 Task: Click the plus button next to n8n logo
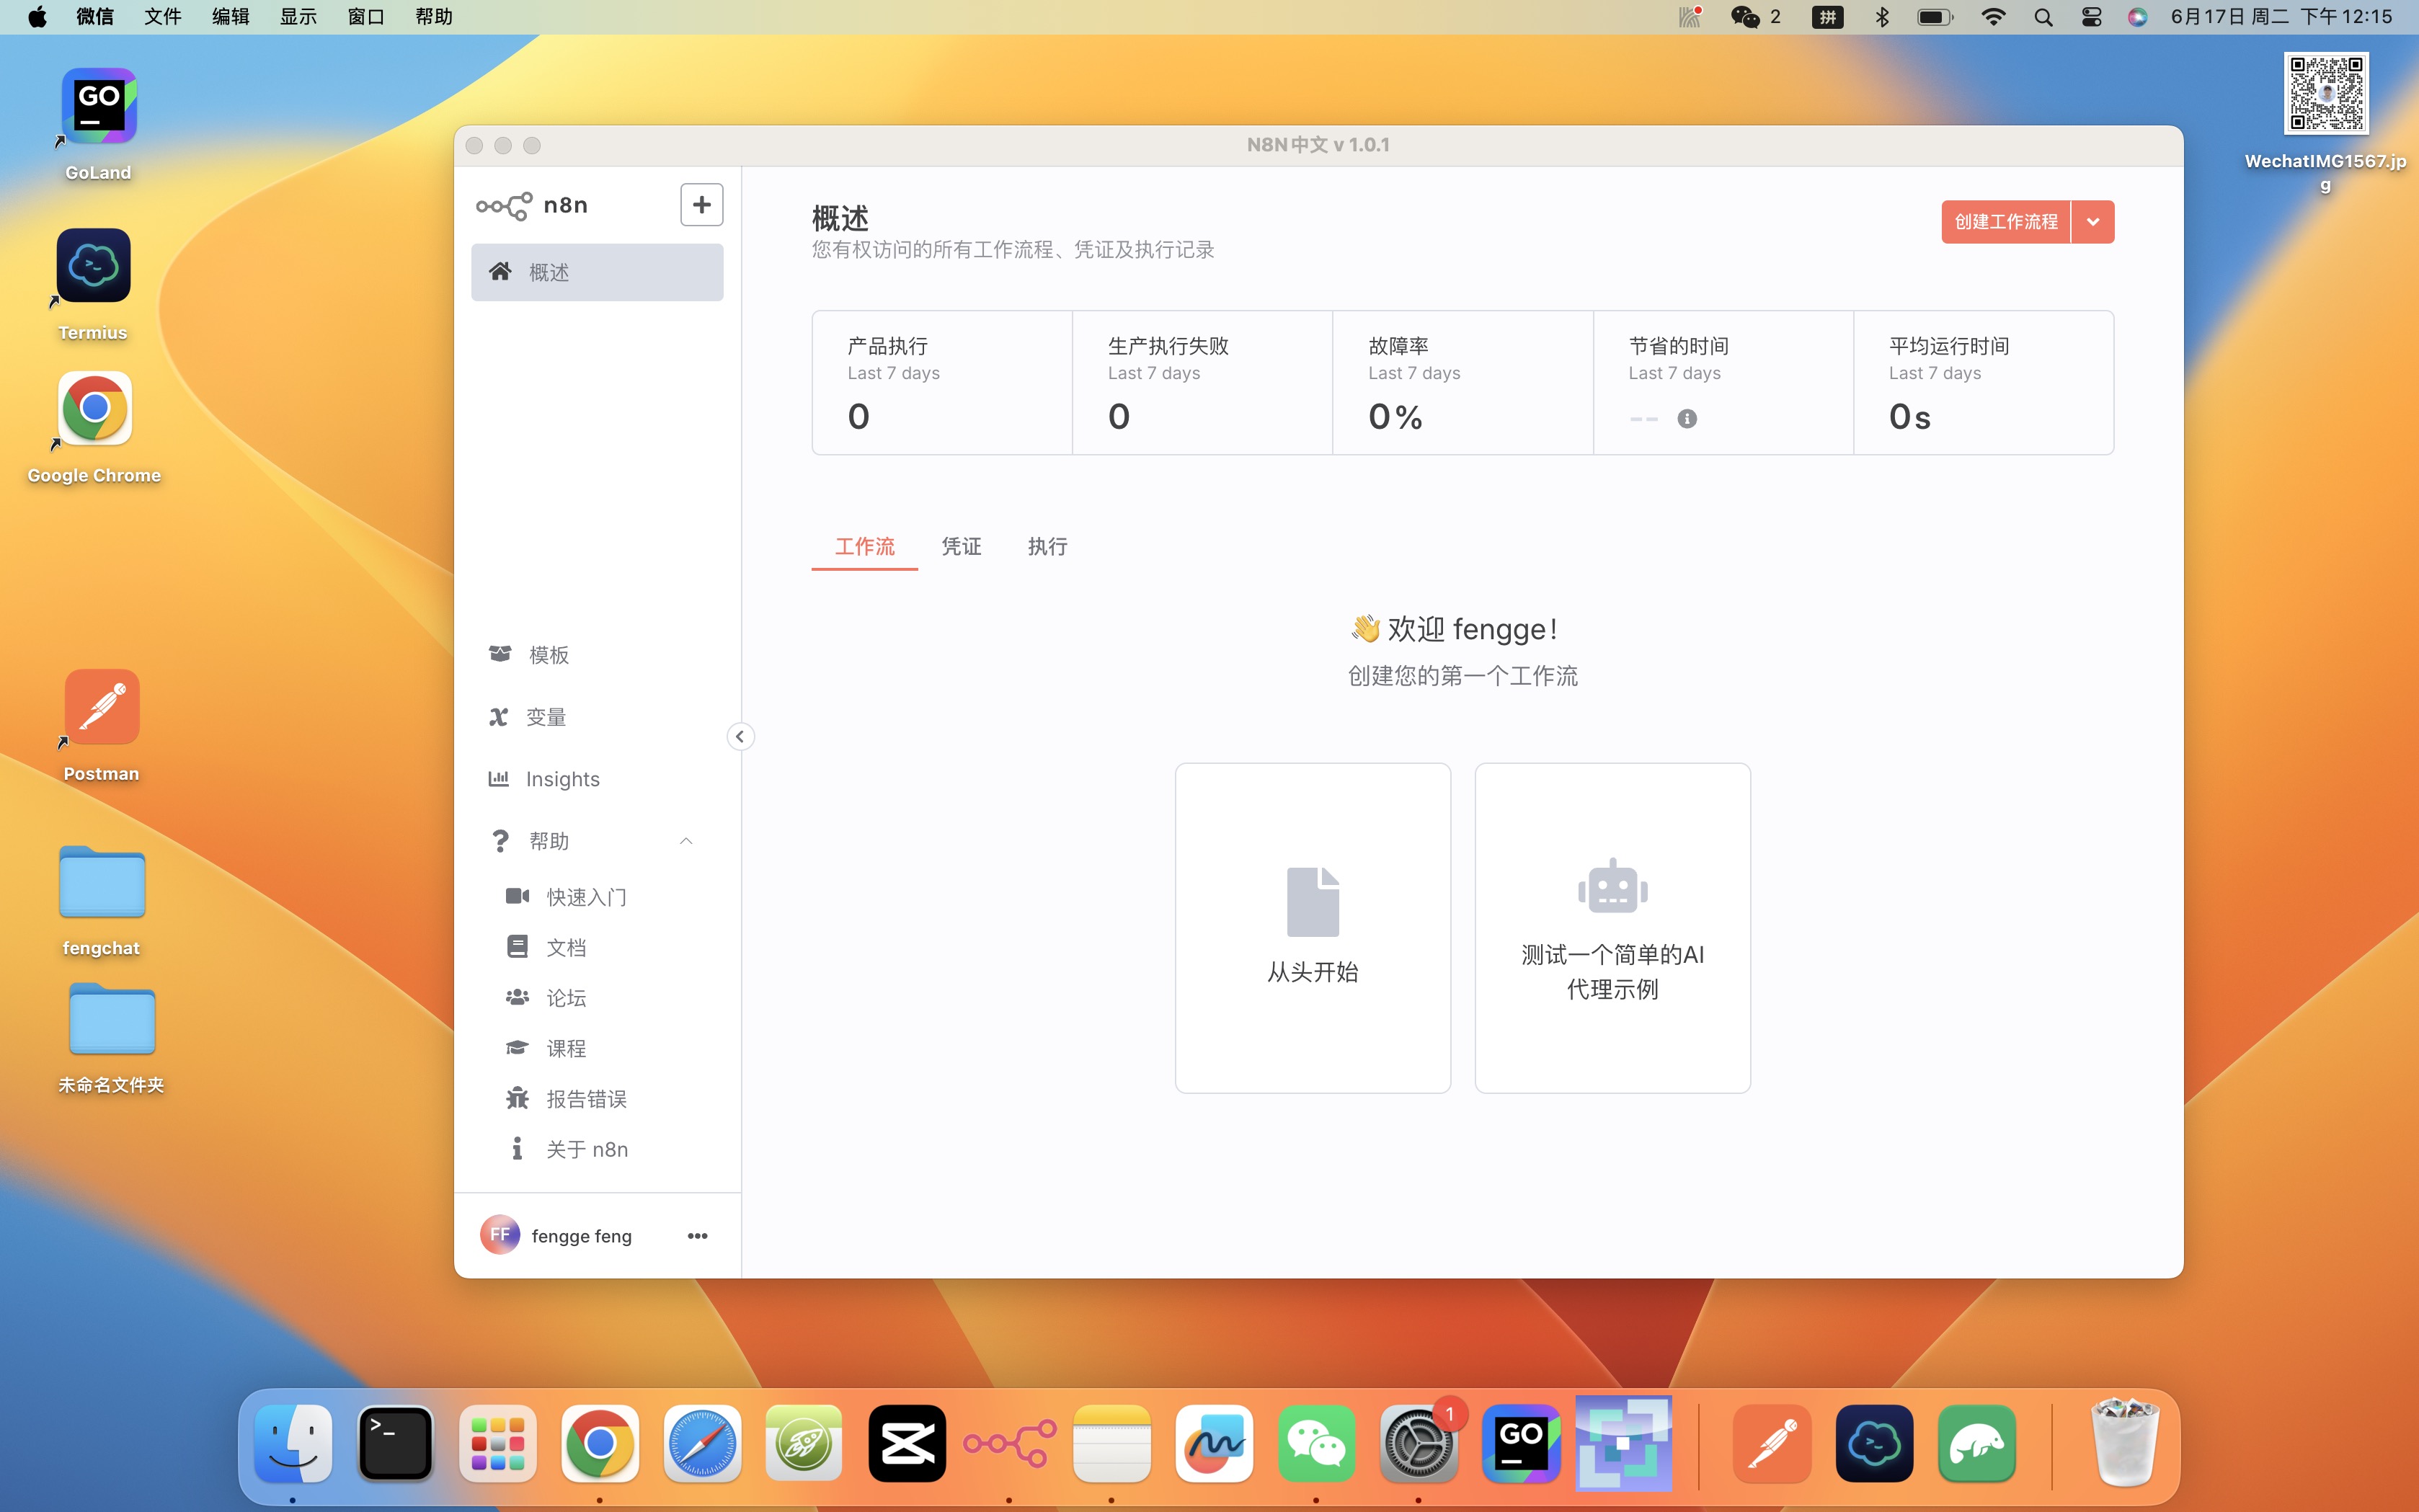[701, 205]
